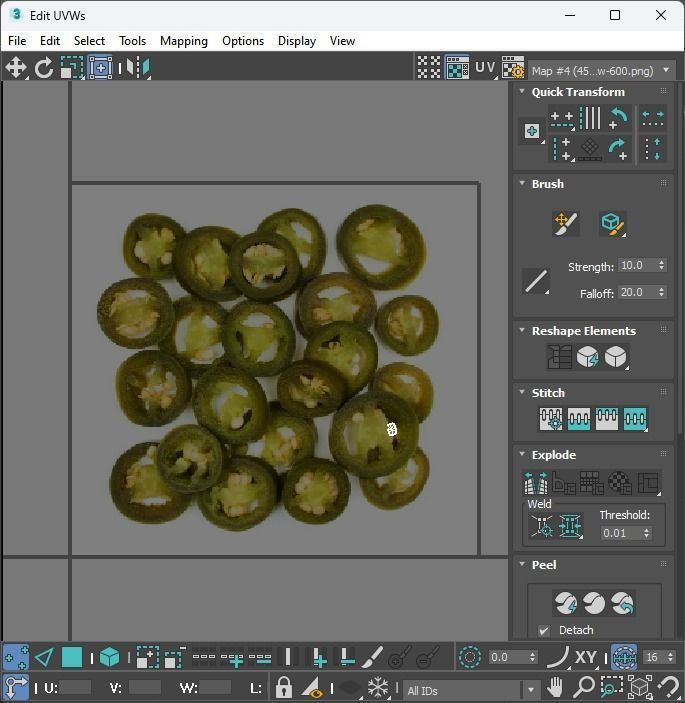Click Relax Until Flat icon

[588, 357]
